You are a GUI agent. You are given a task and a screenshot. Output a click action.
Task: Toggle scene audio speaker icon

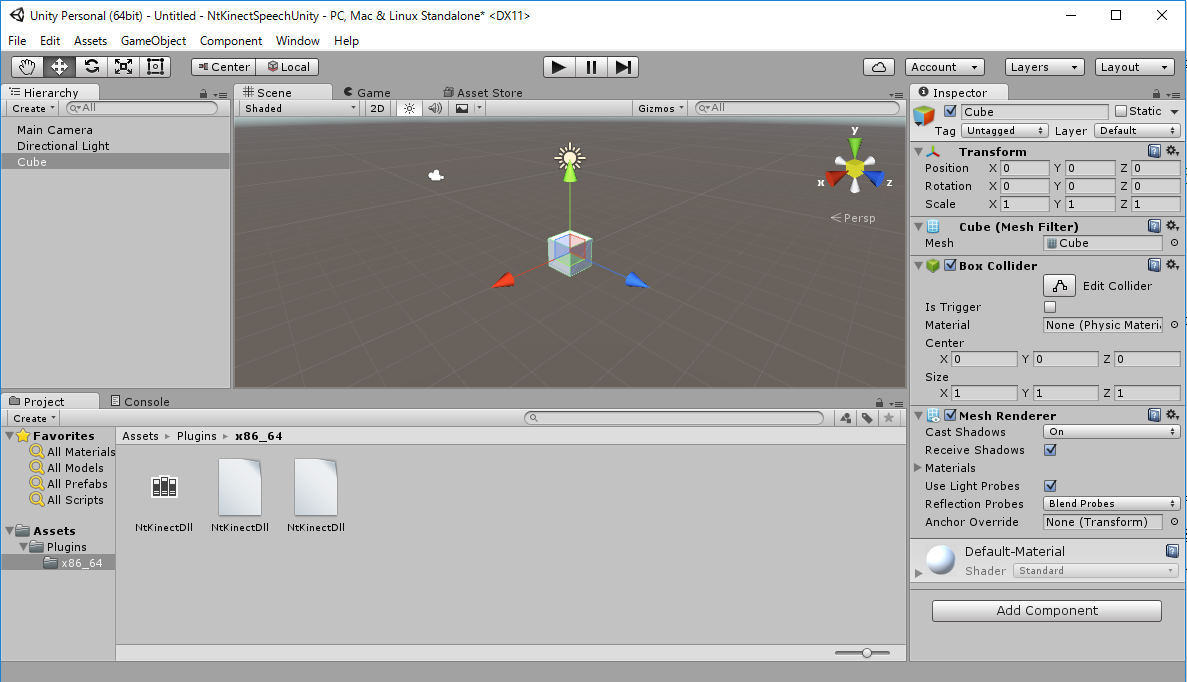click(x=434, y=108)
